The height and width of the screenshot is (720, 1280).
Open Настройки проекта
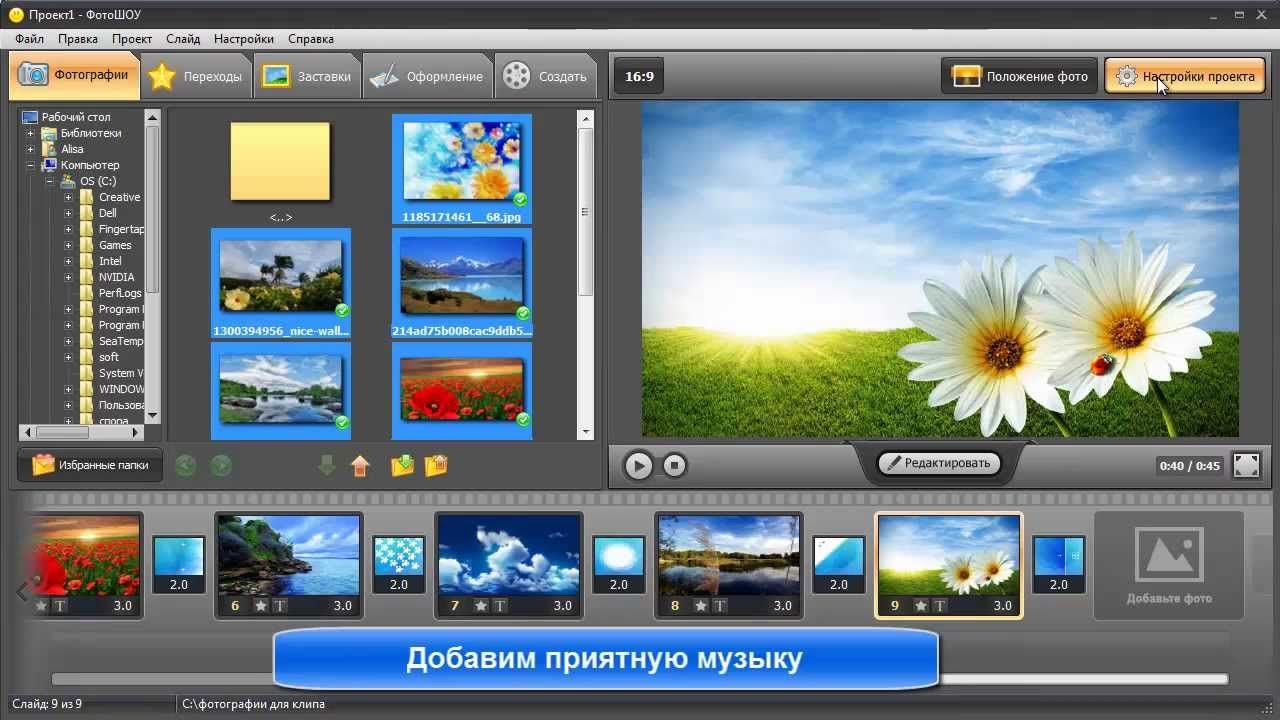pyautogui.click(x=1185, y=76)
